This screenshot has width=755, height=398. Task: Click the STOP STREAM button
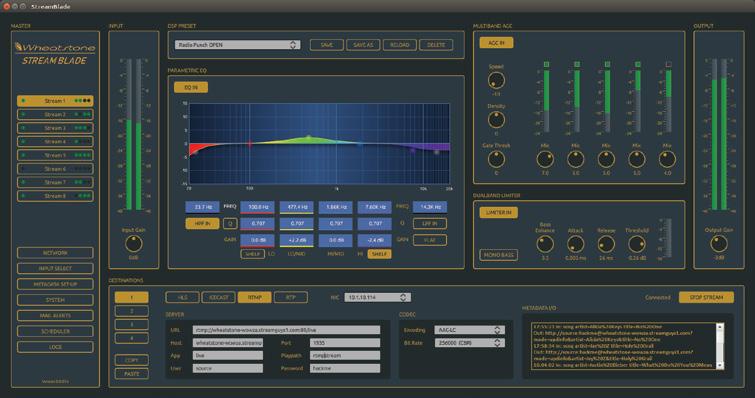coord(706,297)
